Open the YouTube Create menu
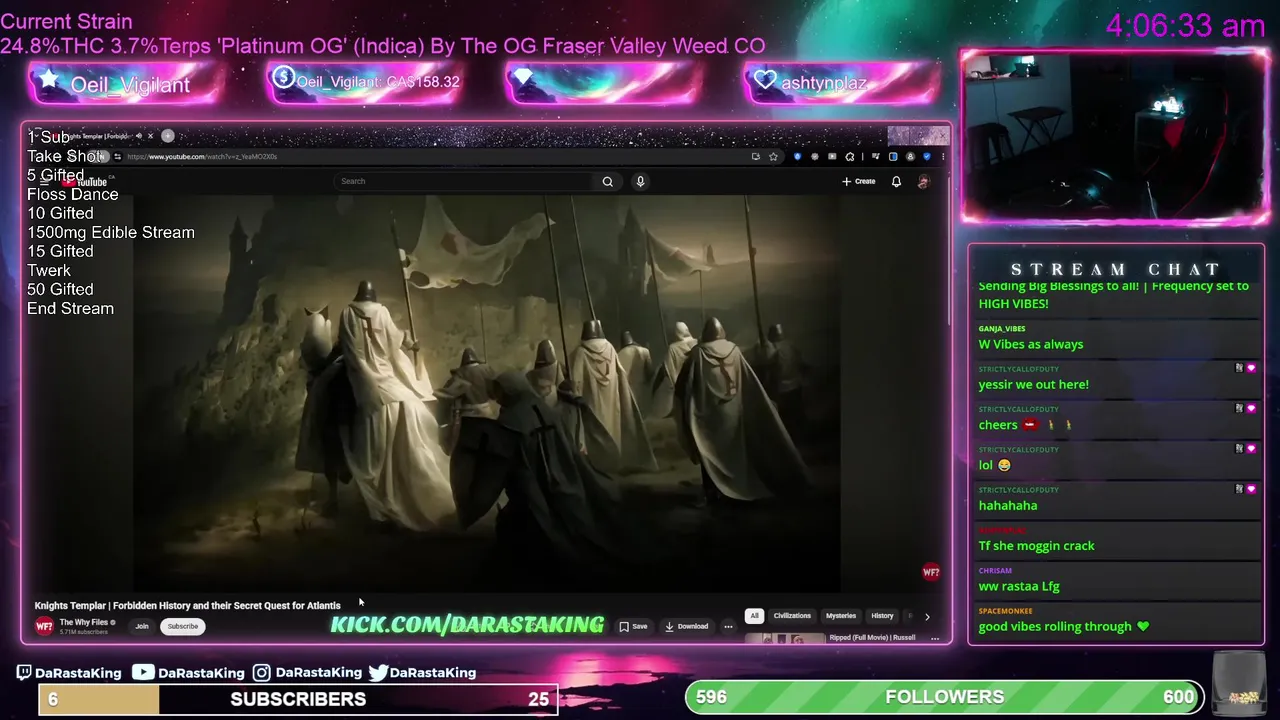 point(858,181)
